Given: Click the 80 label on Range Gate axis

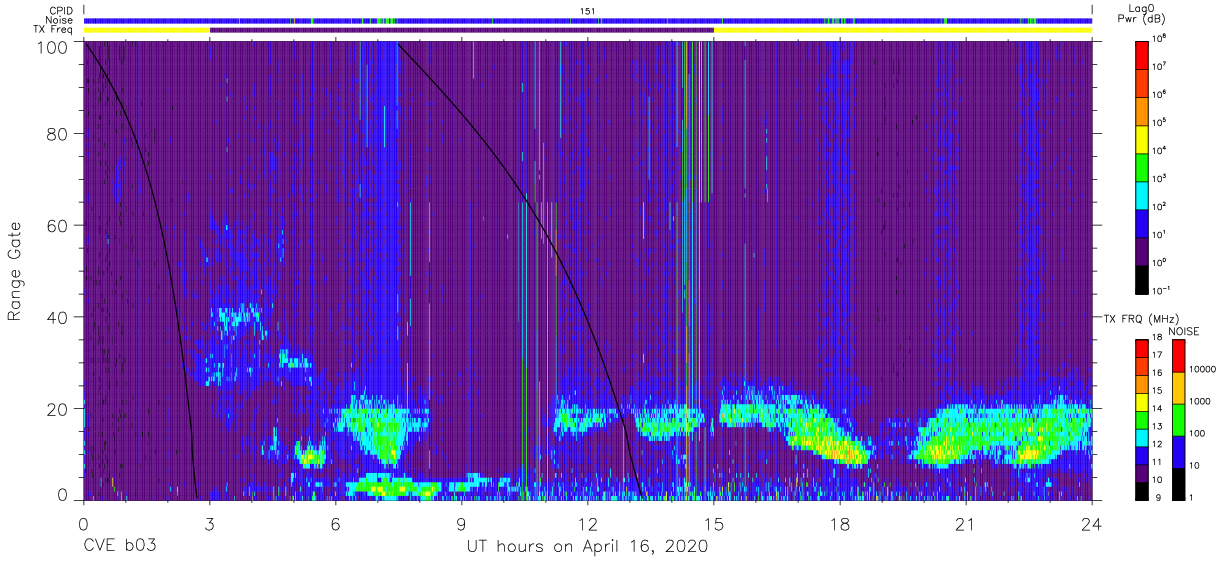Looking at the screenshot, I should click(x=58, y=134).
